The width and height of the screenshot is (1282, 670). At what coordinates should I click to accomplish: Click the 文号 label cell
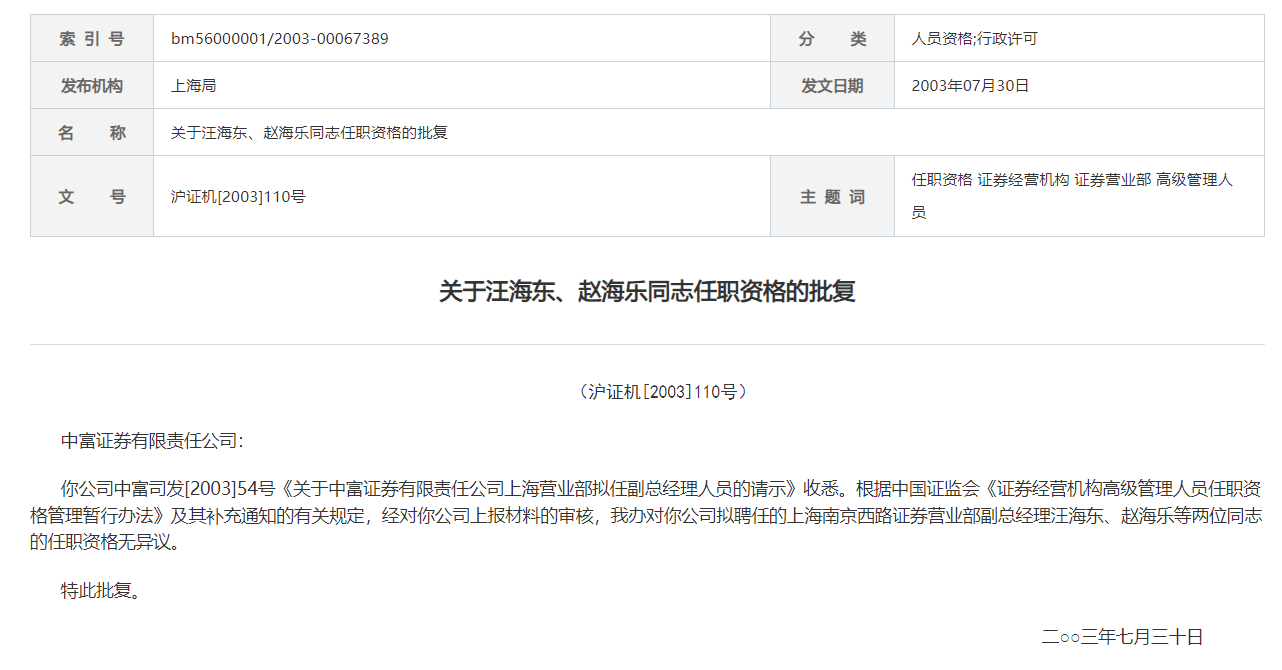pos(92,196)
